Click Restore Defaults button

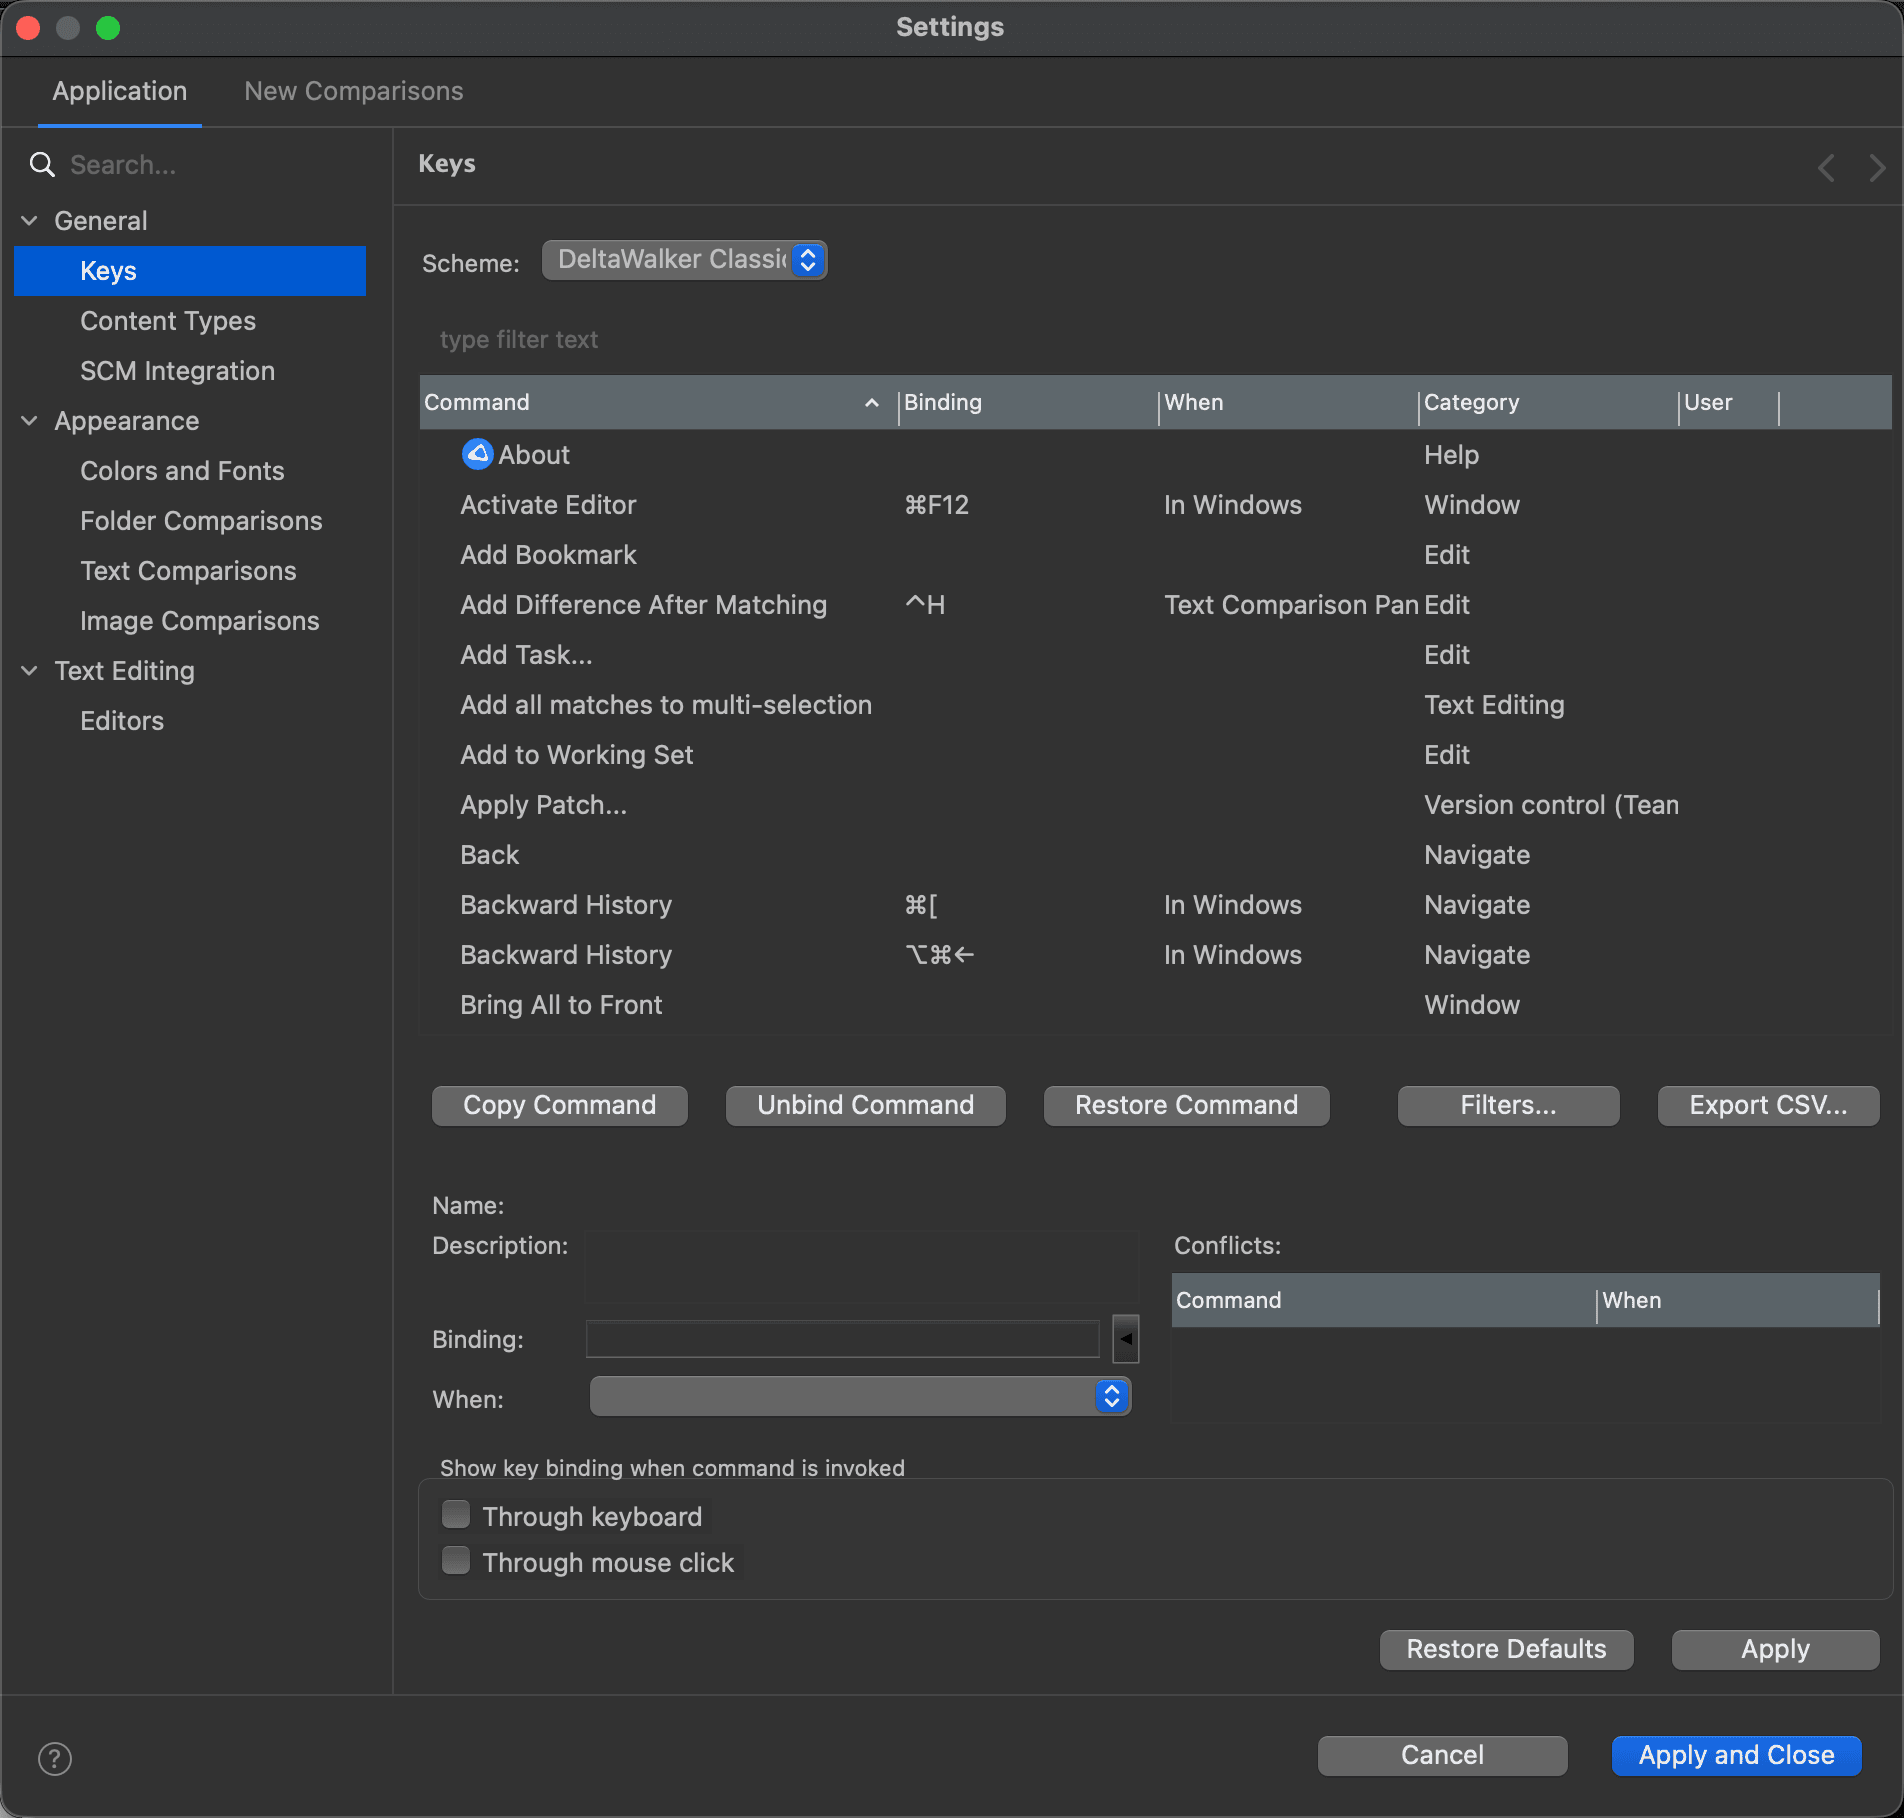[1507, 1649]
